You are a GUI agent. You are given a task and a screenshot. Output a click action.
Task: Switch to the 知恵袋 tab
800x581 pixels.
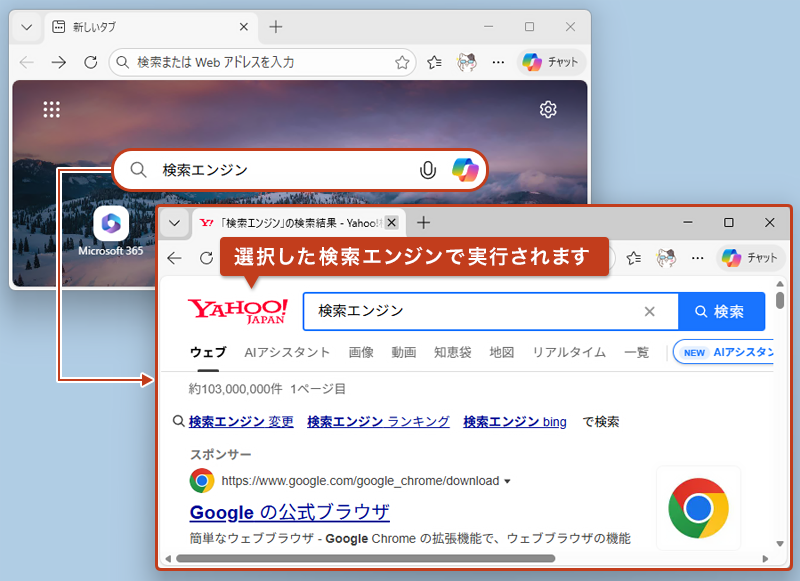tap(453, 352)
